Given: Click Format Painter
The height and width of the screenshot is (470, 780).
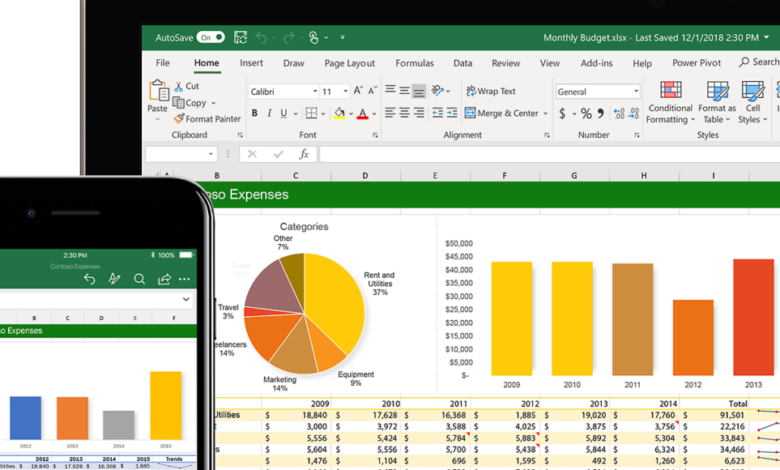Looking at the screenshot, I should click(x=207, y=119).
